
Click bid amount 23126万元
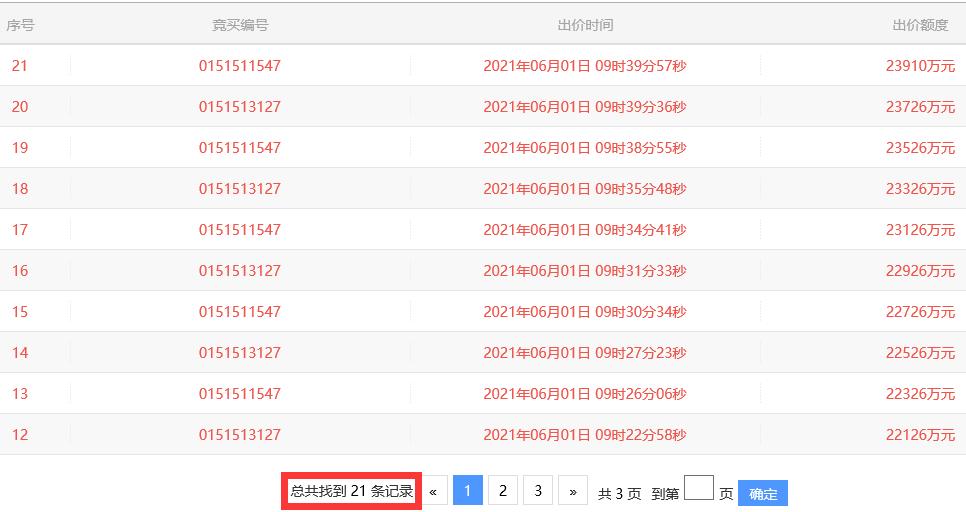pyautogui.click(x=920, y=230)
